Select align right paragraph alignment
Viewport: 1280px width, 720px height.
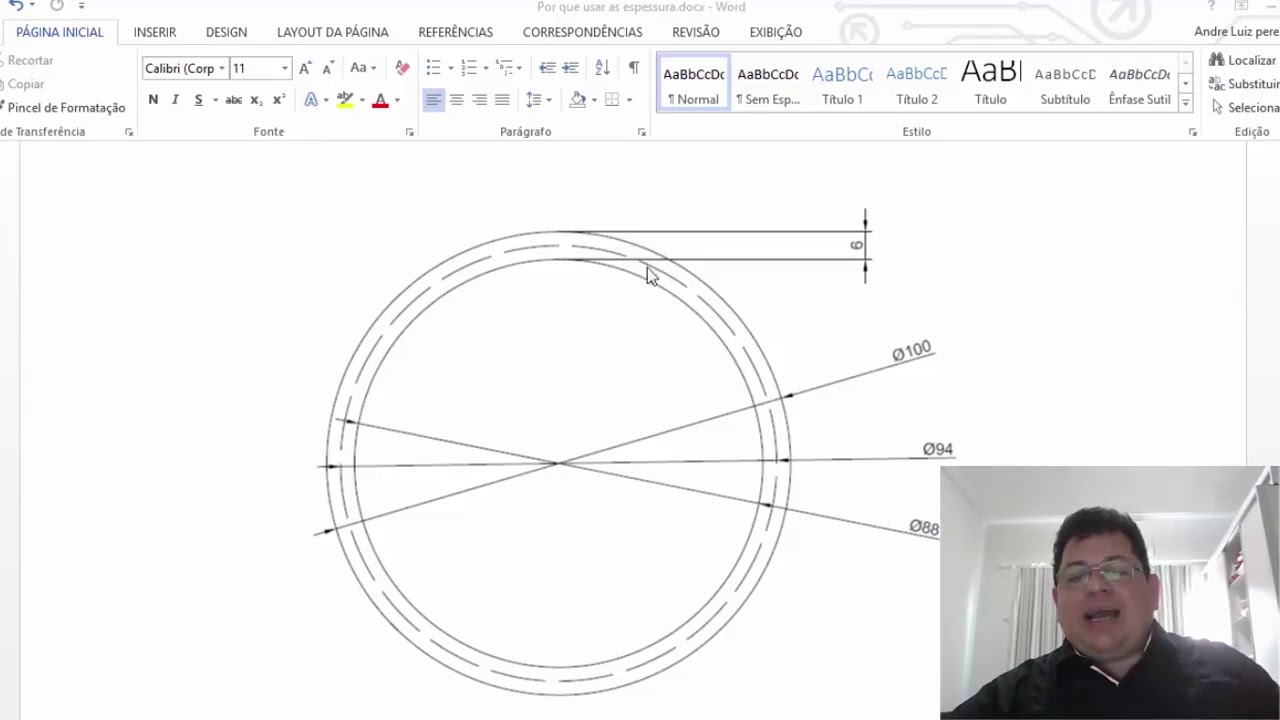[479, 99]
